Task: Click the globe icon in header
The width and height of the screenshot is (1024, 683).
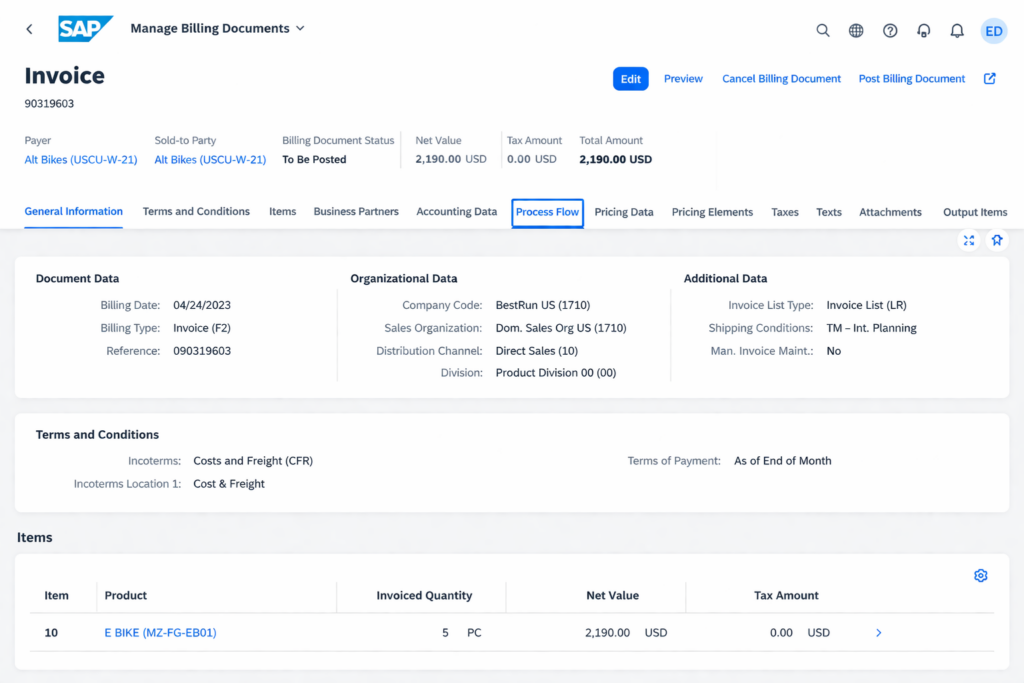Action: point(856,30)
